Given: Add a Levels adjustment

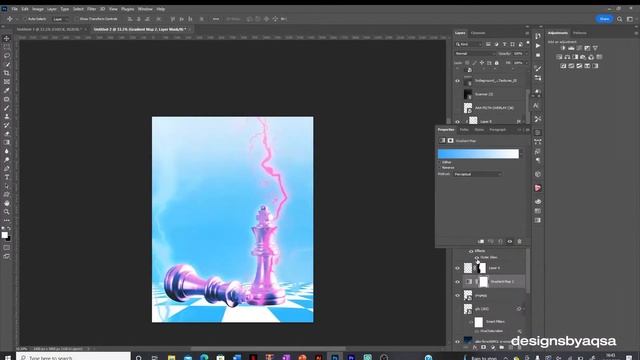Looking at the screenshot, I should 571,48.
